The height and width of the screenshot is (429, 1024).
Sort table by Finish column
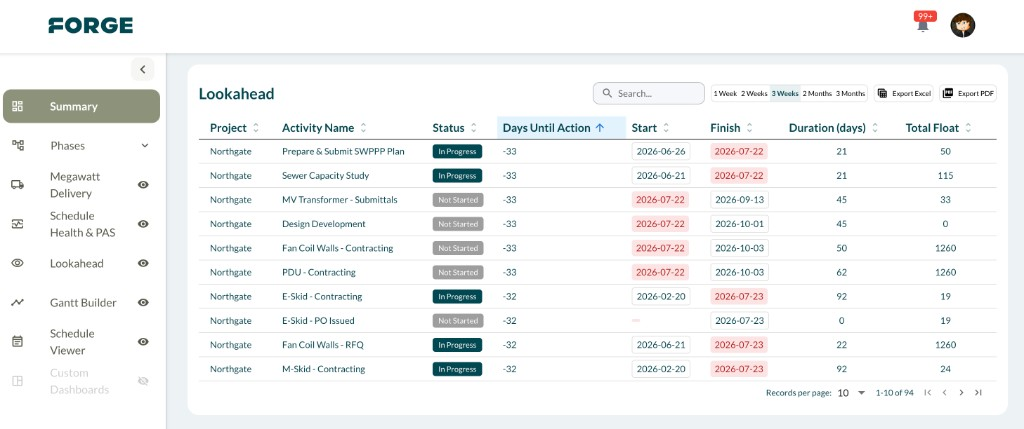(x=731, y=128)
